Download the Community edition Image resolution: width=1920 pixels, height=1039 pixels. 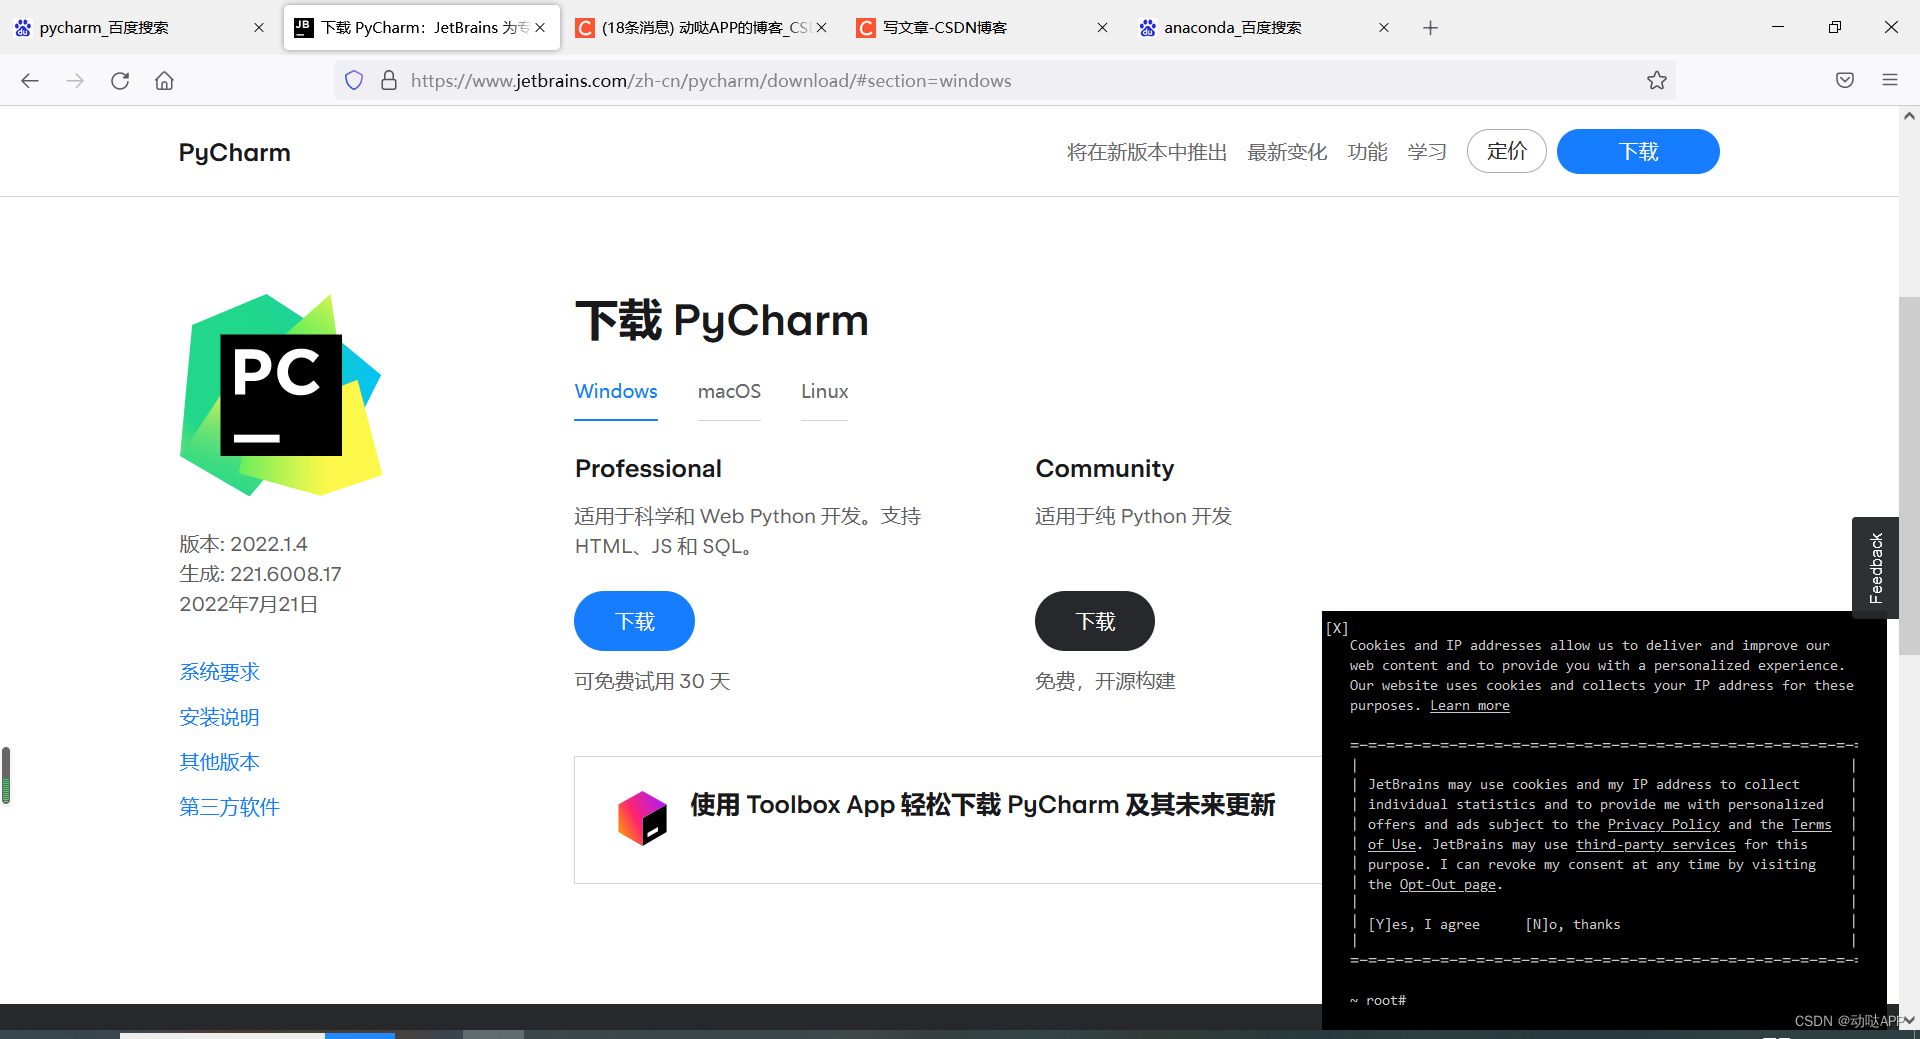pyautogui.click(x=1095, y=621)
